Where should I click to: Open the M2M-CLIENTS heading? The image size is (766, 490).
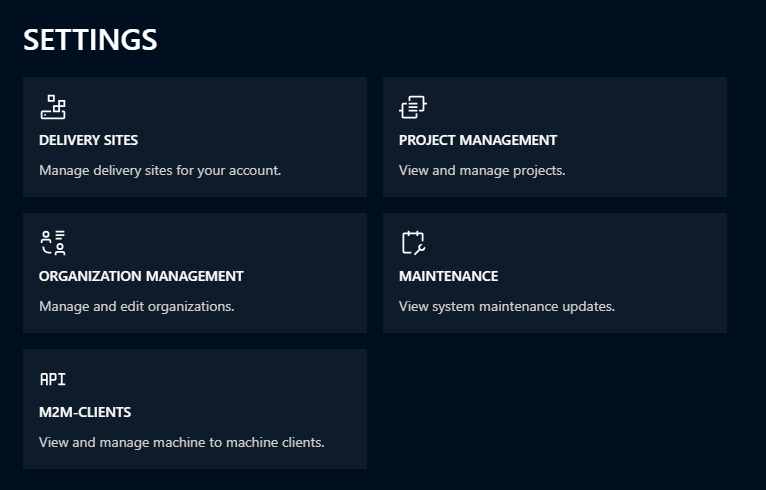(x=85, y=412)
